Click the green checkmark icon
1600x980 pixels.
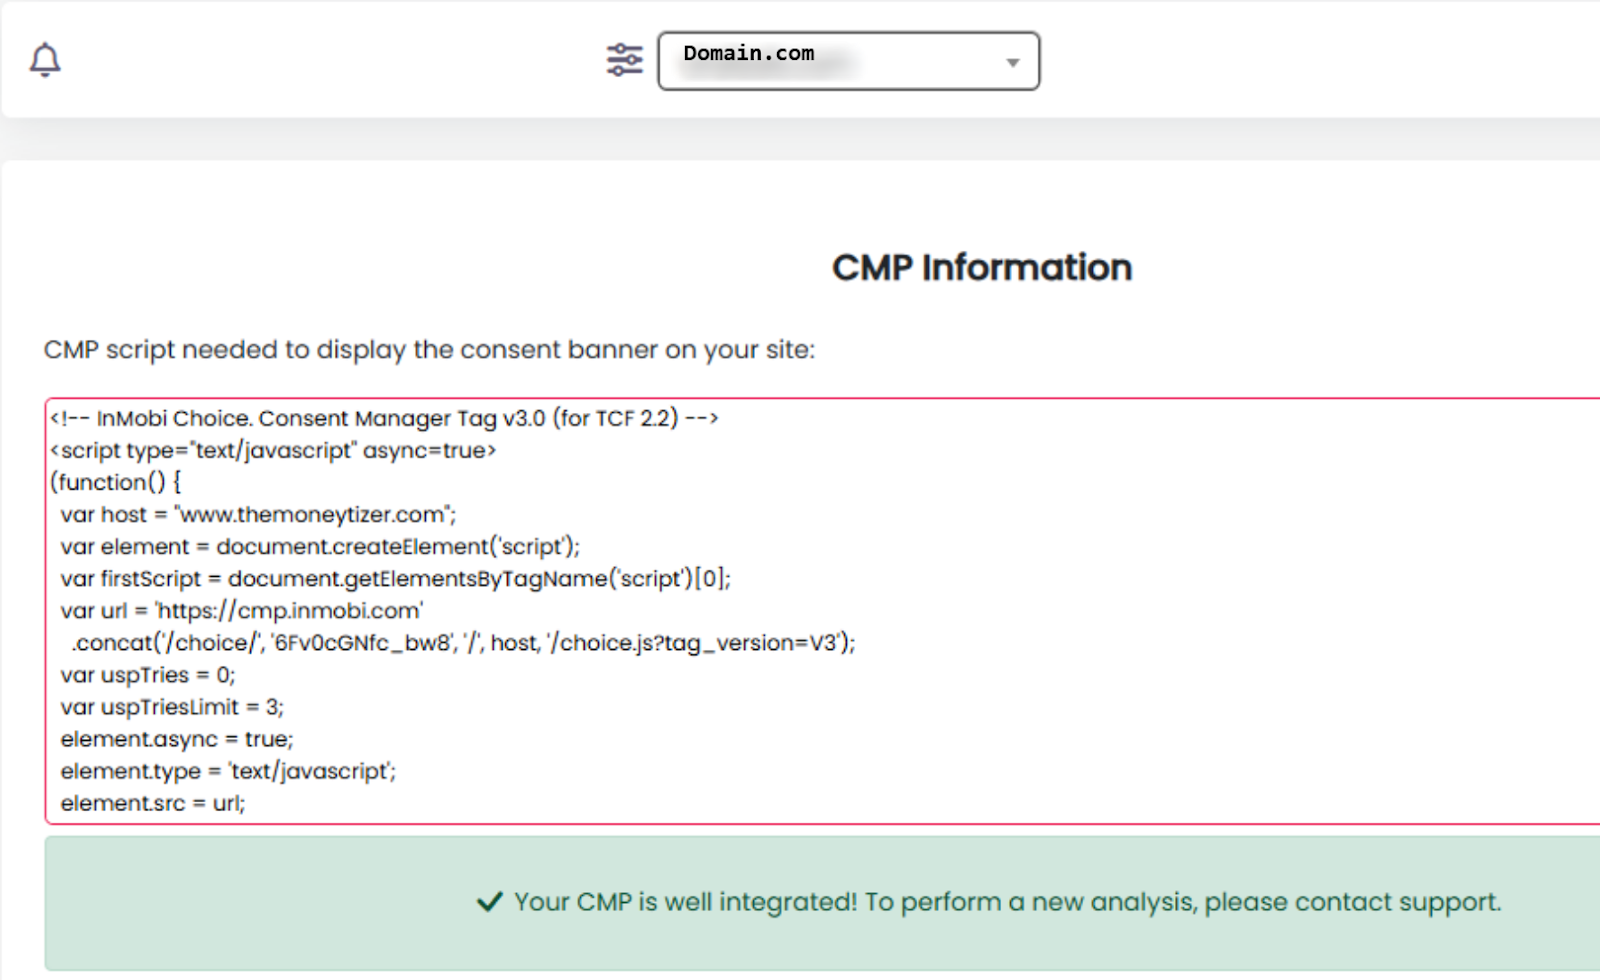point(489,902)
